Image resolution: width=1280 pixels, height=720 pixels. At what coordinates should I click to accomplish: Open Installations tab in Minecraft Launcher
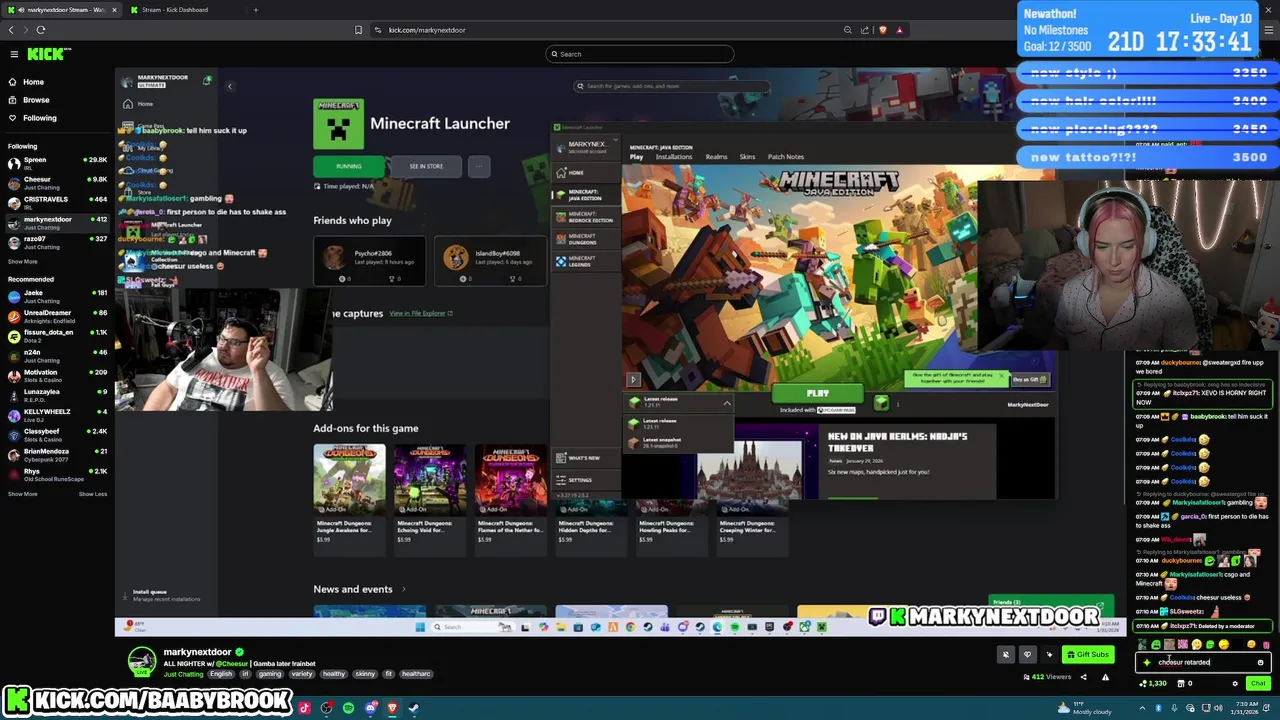click(x=673, y=157)
